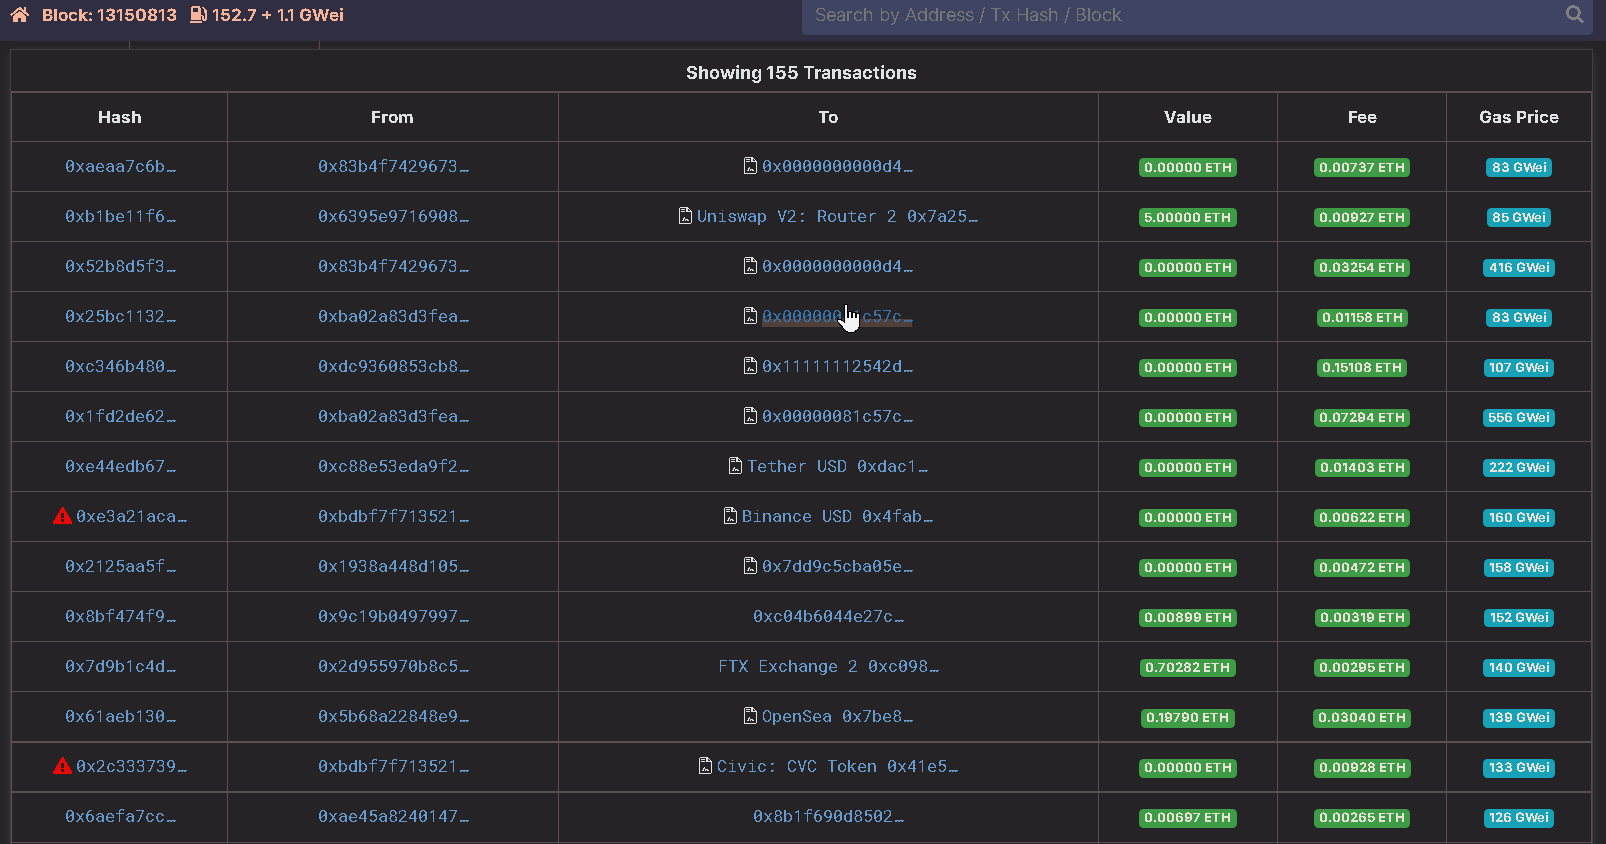Open sender address 0x2d955970b8c5
This screenshot has height=844, width=1606.
click(x=393, y=667)
